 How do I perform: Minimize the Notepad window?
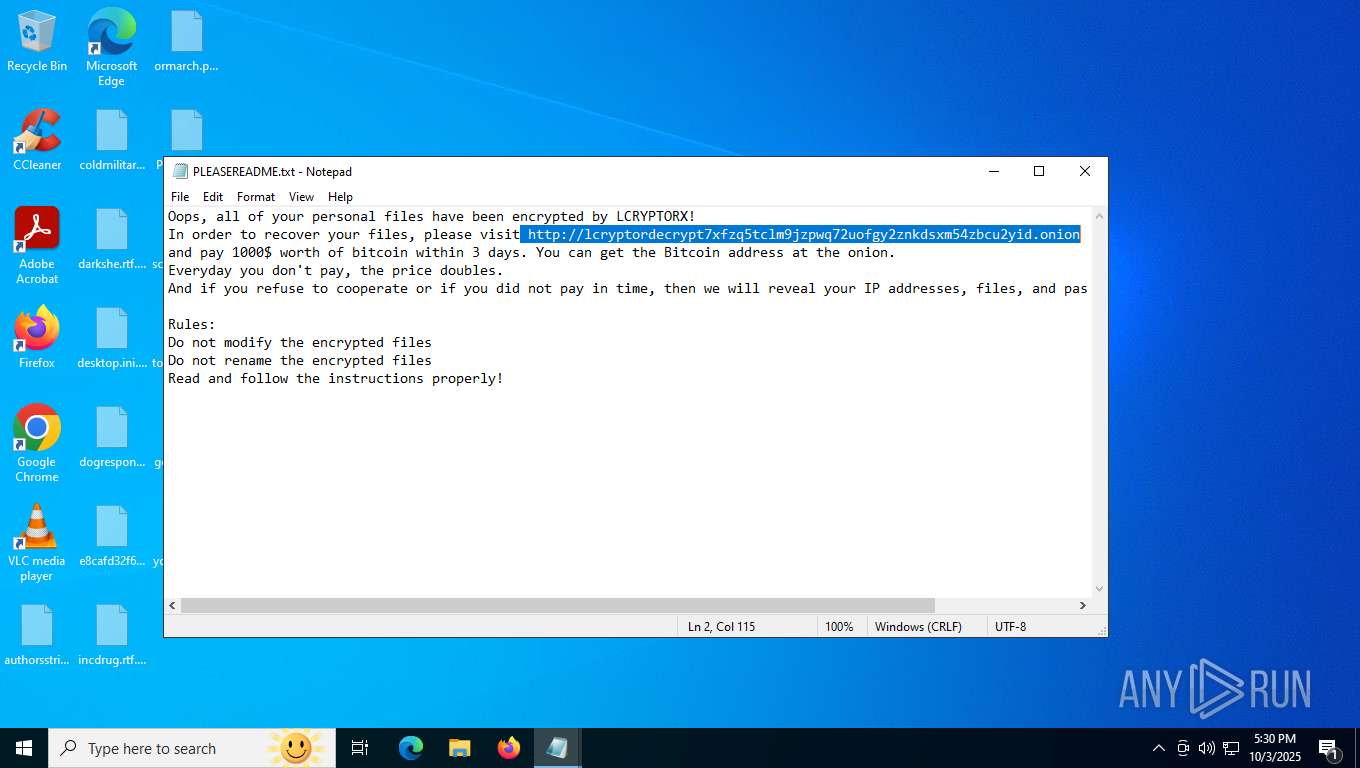coord(993,172)
